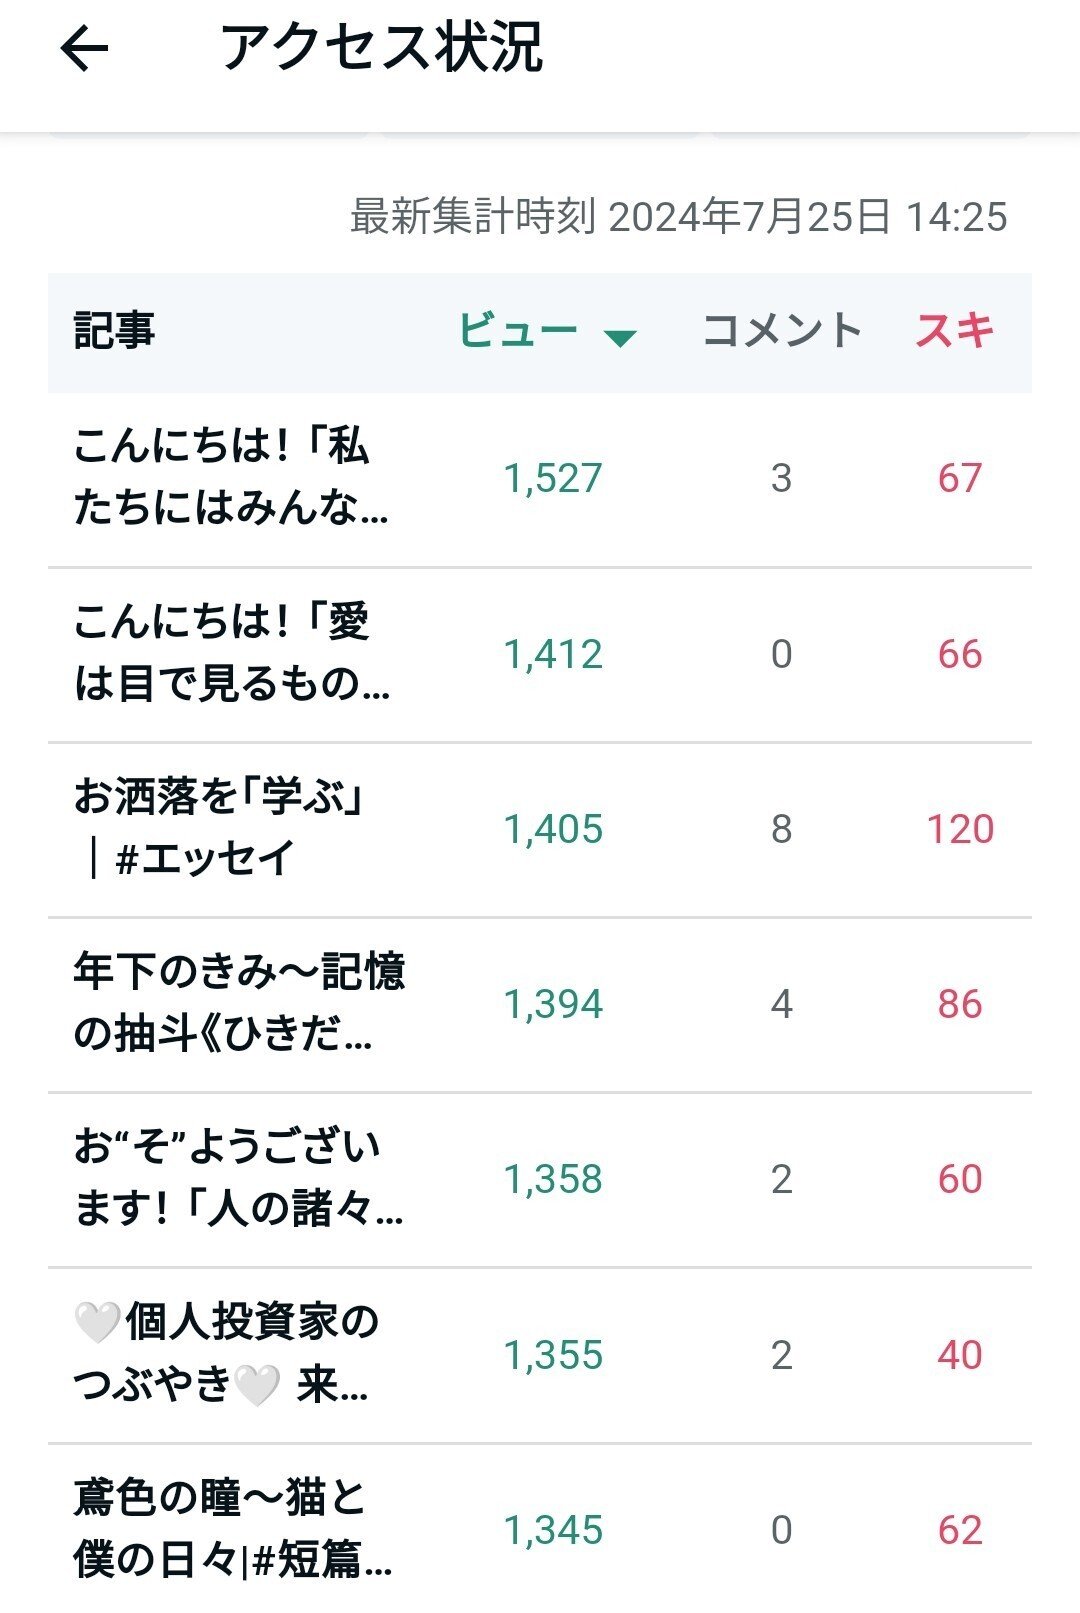This screenshot has height=1613, width=1080.
Task: Click the timestamp 最新集計時刻 2024年7月25日
Action: tap(675, 213)
